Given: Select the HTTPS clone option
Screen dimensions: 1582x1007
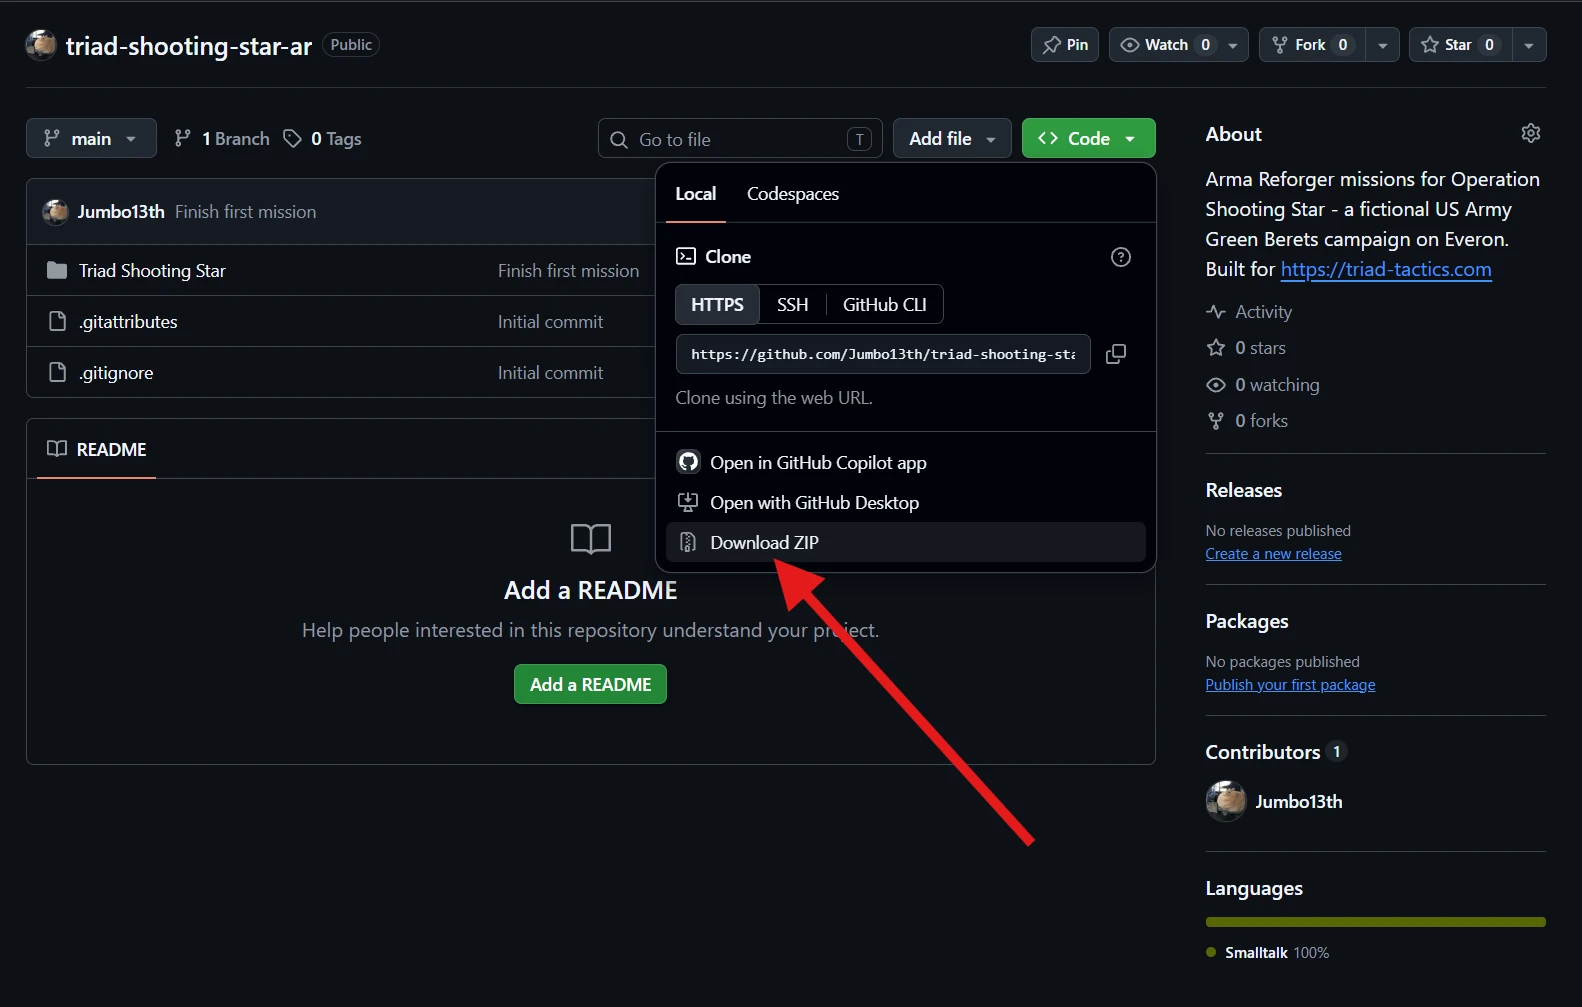Looking at the screenshot, I should (x=717, y=305).
